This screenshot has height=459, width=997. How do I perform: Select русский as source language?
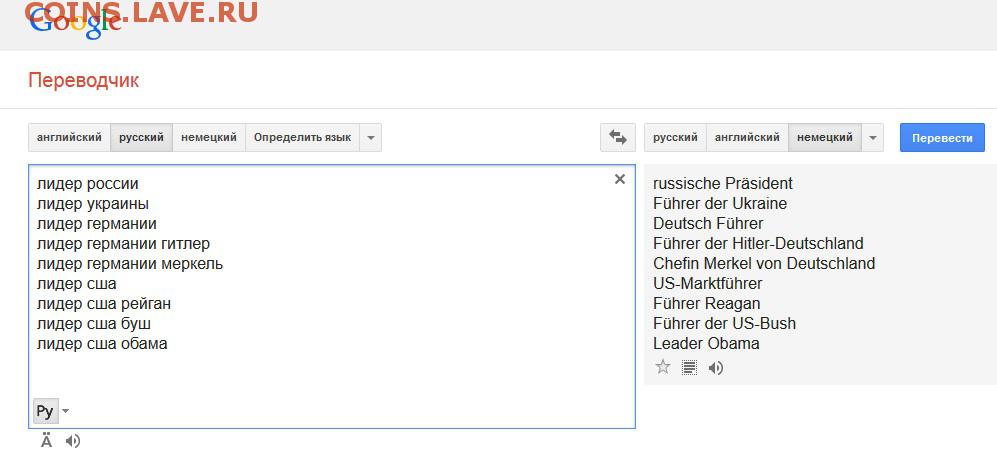coord(141,137)
